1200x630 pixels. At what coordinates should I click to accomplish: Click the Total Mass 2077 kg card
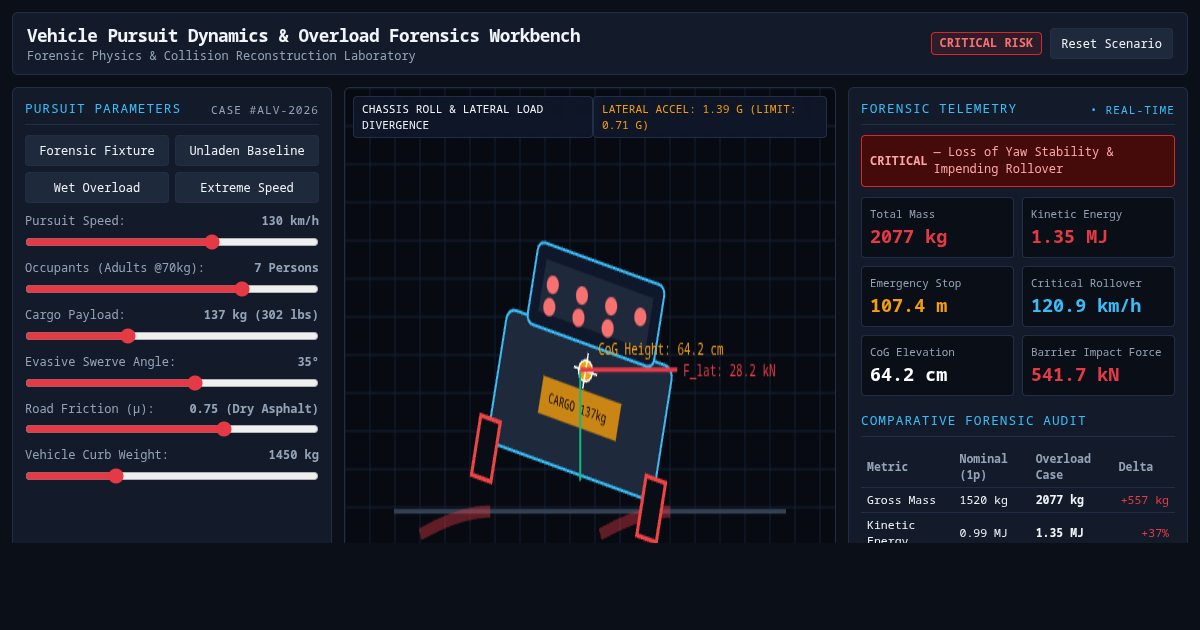937,227
